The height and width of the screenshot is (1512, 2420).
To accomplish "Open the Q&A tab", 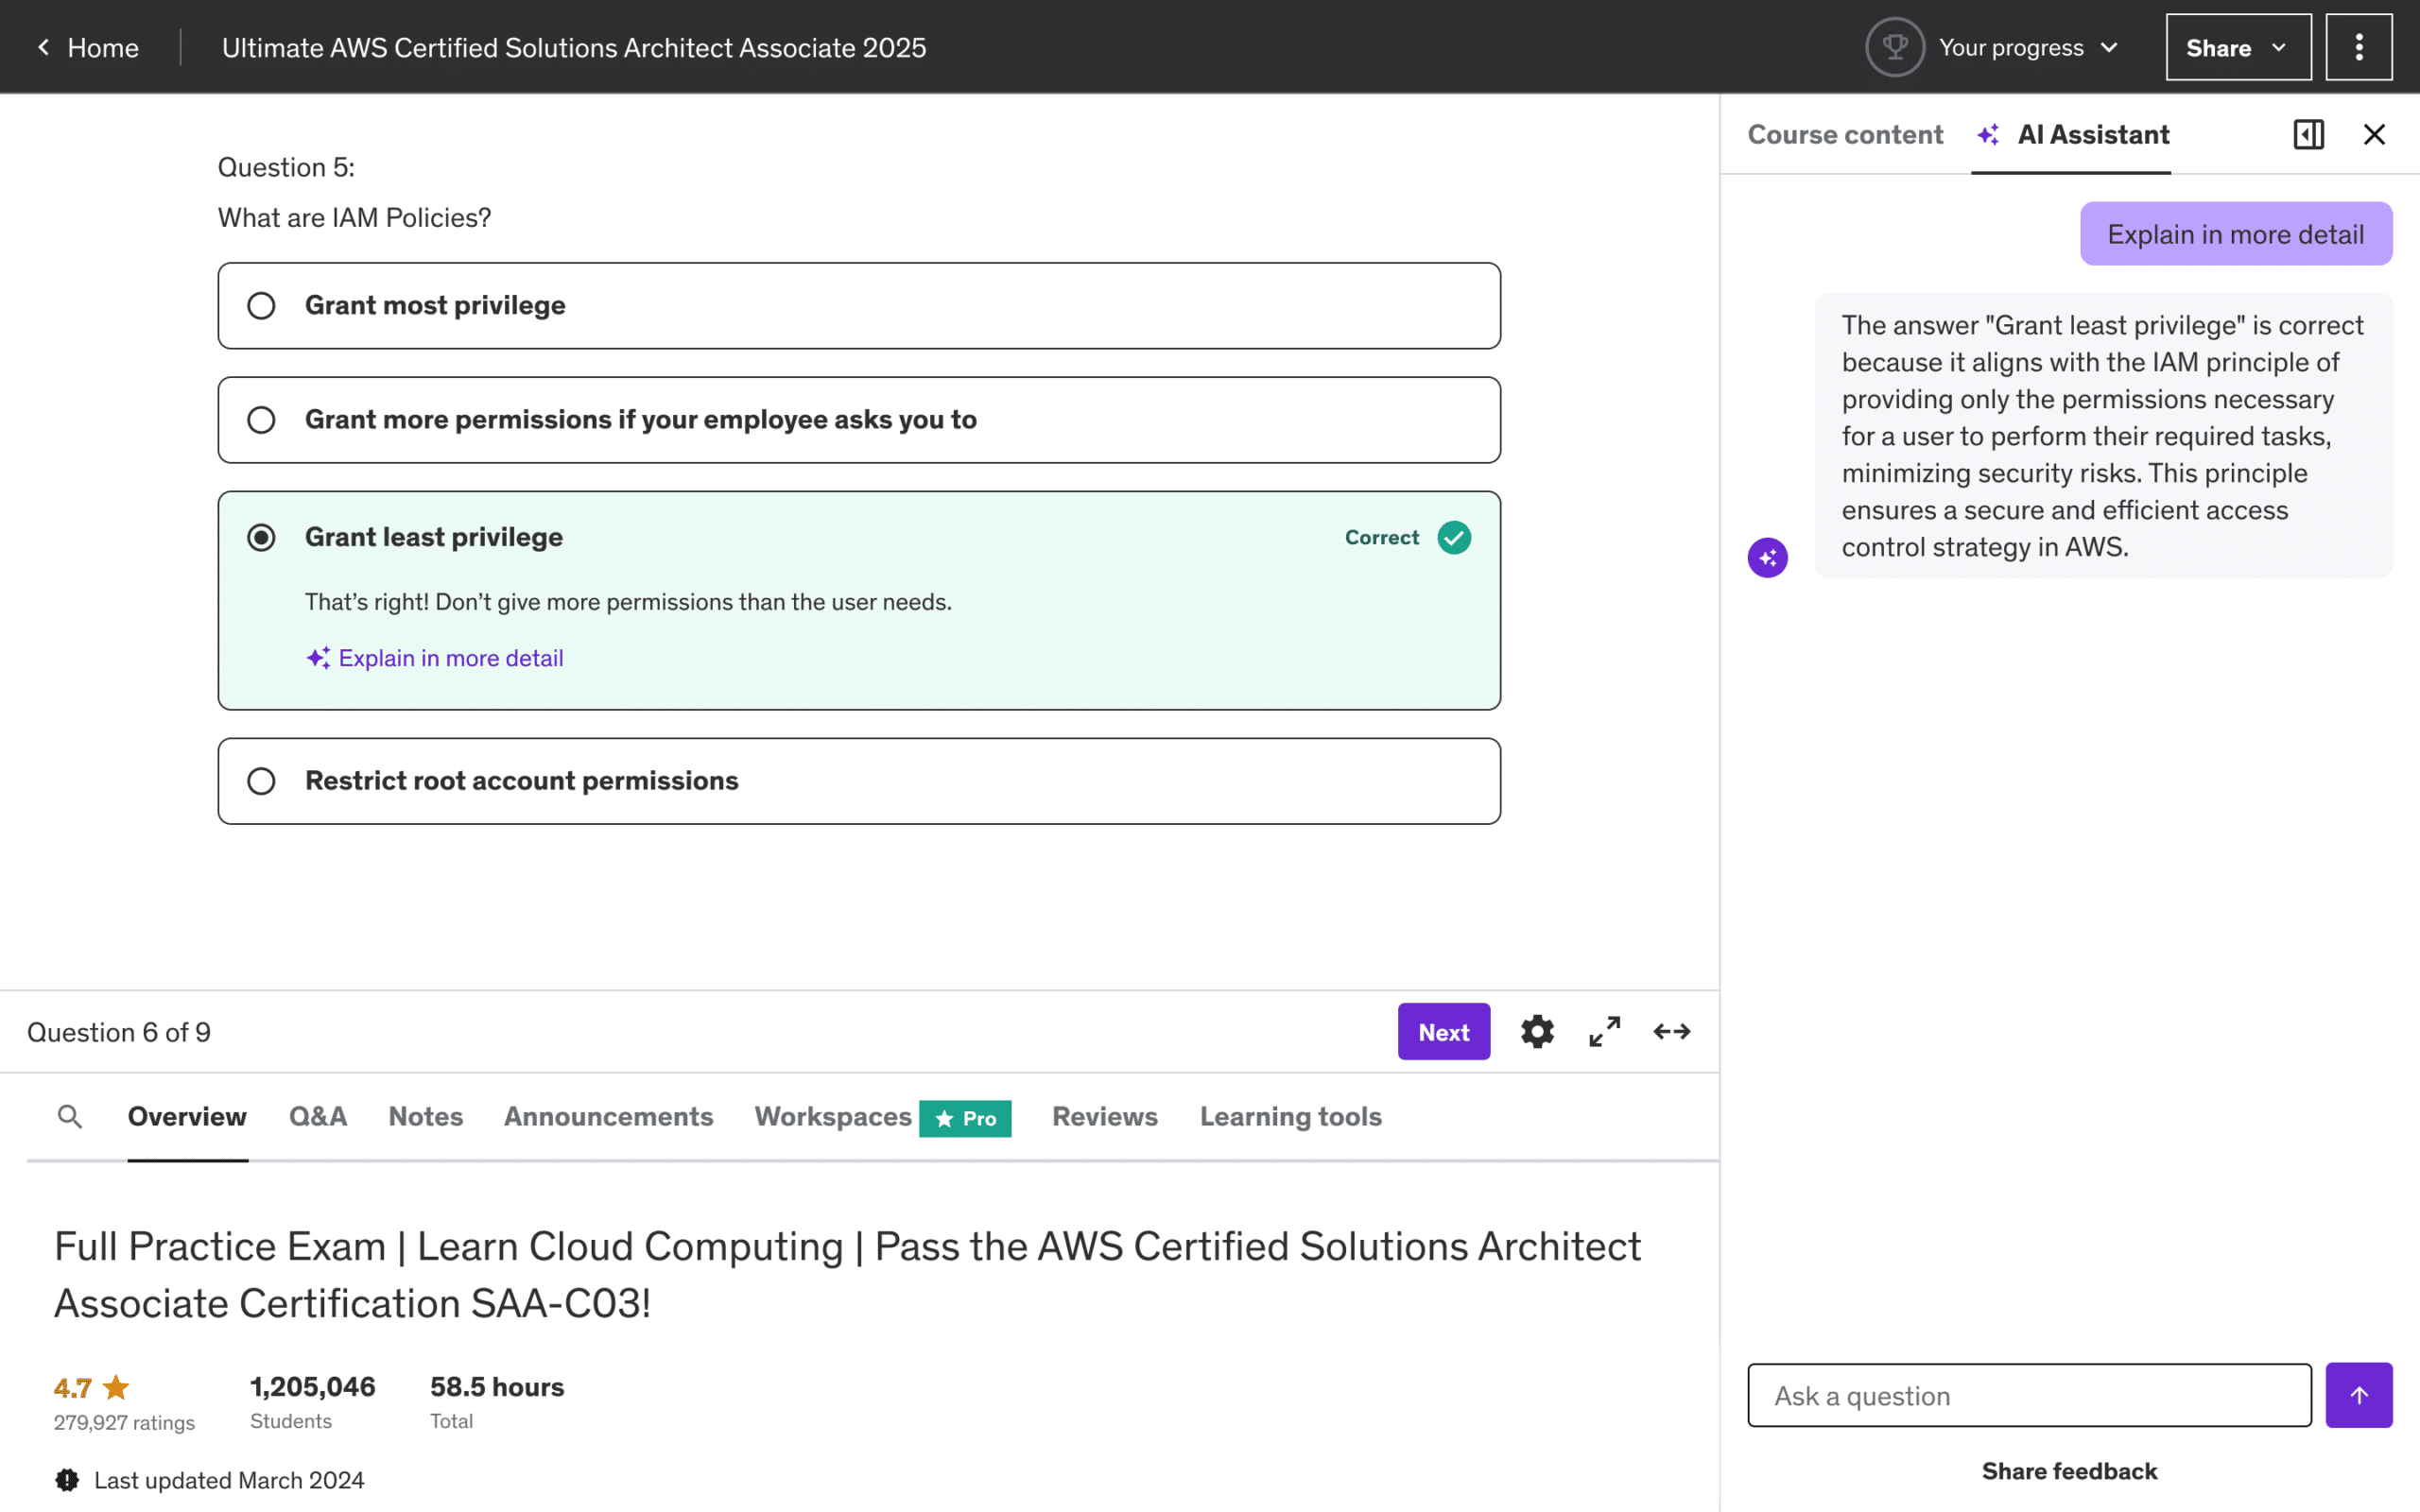I will pos(318,1116).
